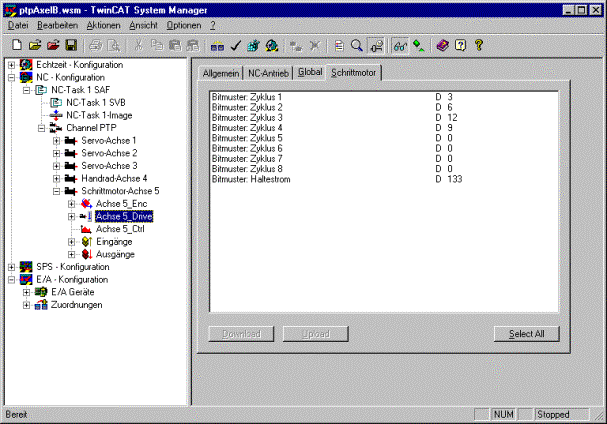
Task: Click the greyed X toolbar icon
Action: point(315,46)
